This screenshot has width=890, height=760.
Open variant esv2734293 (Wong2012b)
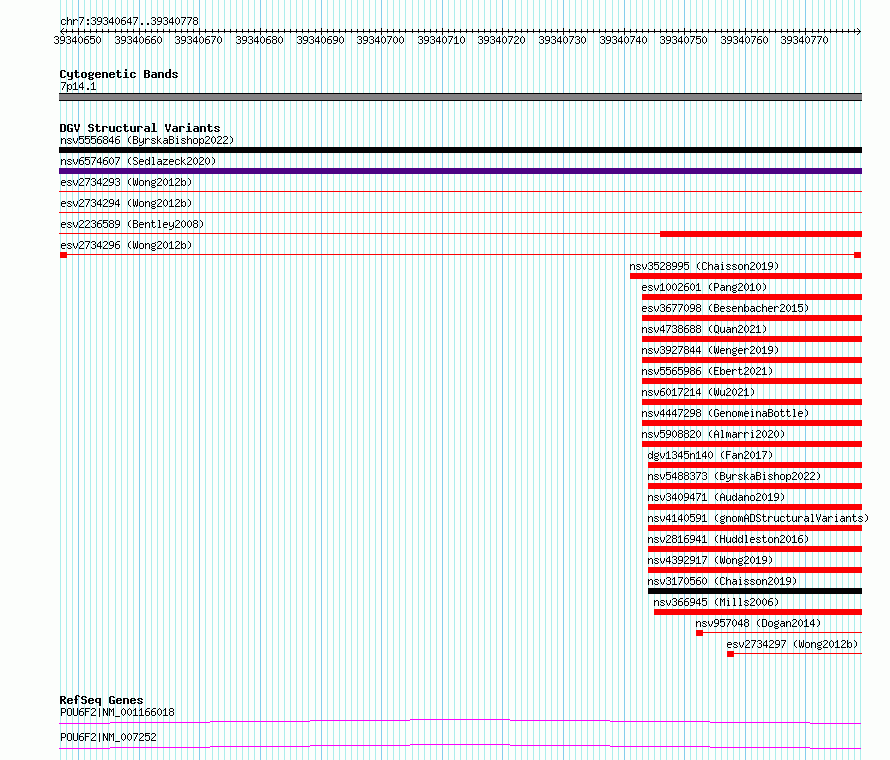[x=126, y=182]
